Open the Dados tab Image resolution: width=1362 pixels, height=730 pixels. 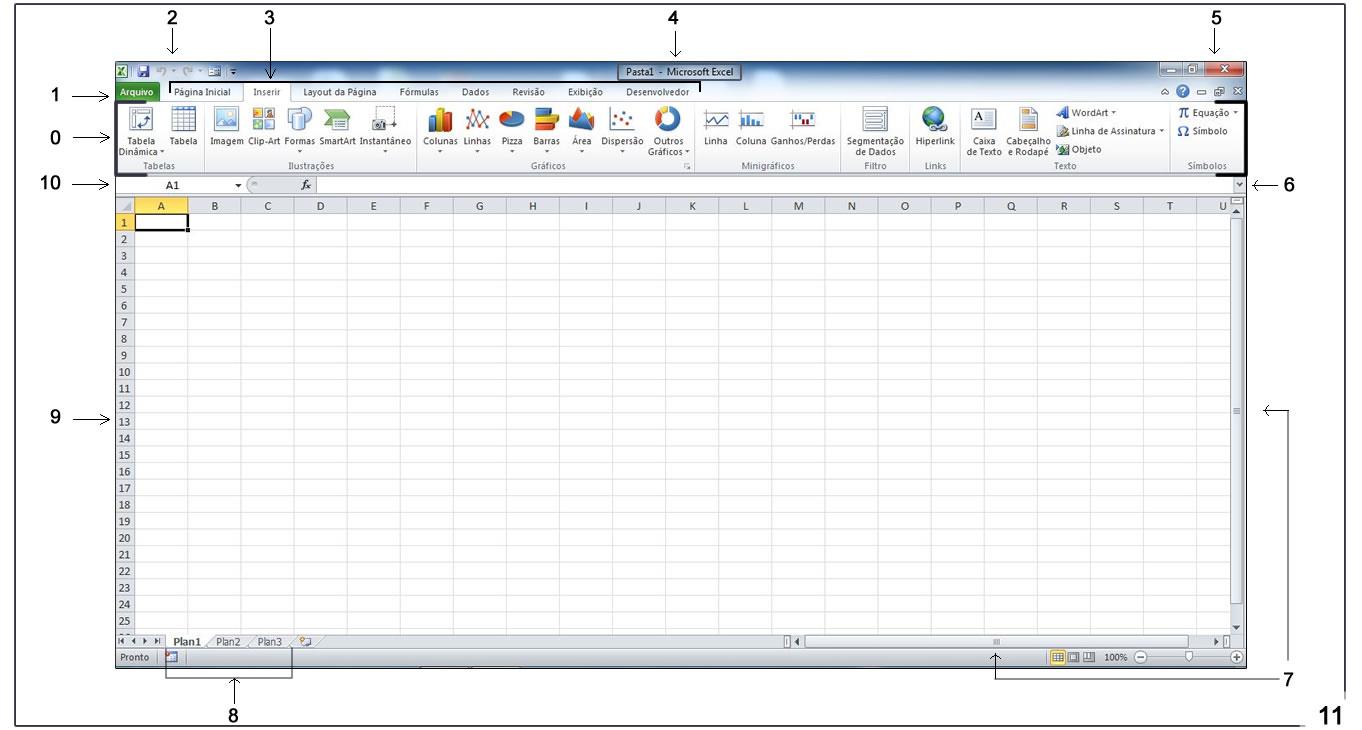[476, 92]
